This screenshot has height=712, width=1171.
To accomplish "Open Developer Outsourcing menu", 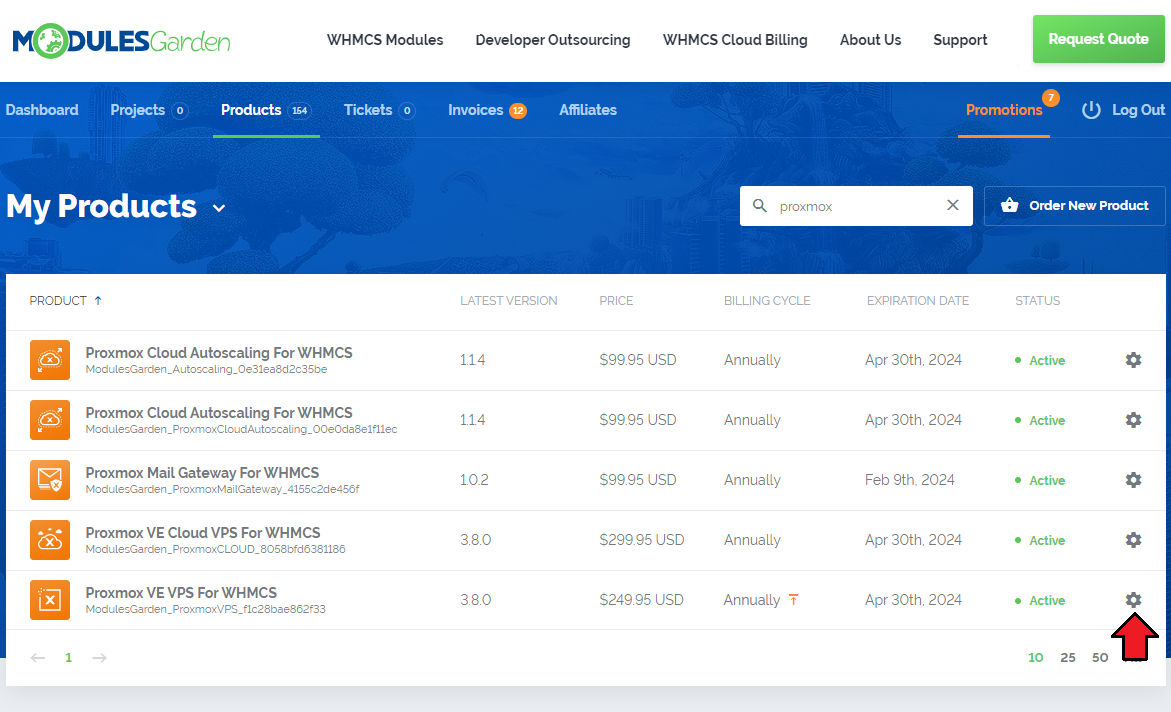I will click(x=553, y=40).
